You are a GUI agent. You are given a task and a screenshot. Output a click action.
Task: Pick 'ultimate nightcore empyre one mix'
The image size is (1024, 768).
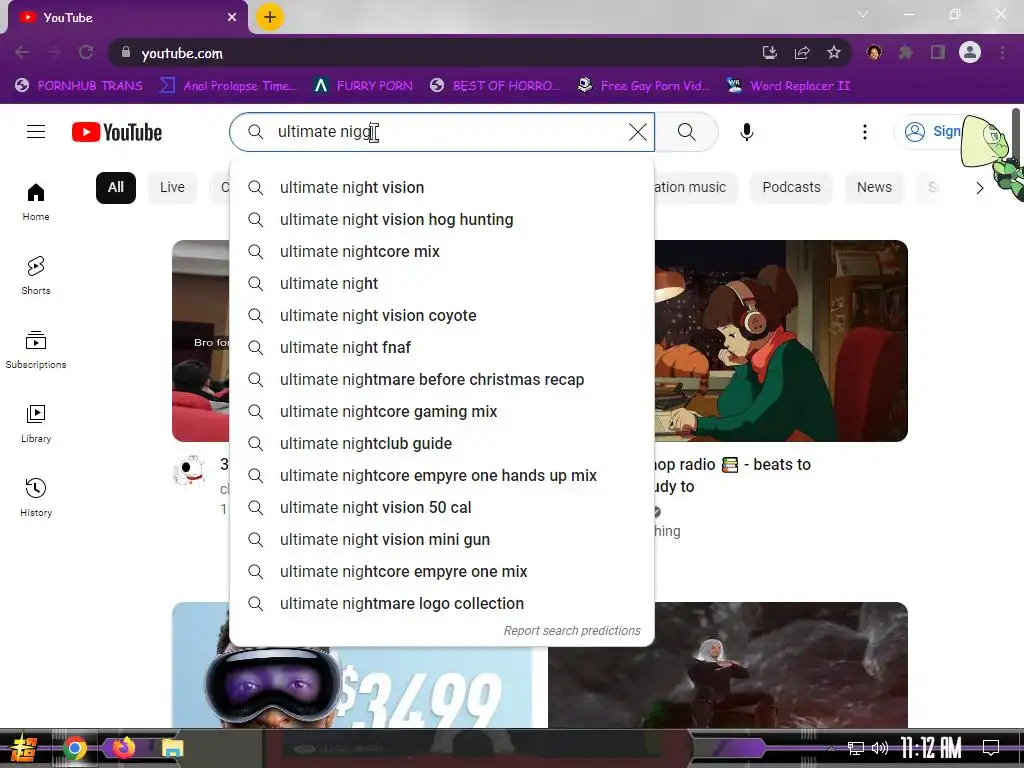(442, 571)
